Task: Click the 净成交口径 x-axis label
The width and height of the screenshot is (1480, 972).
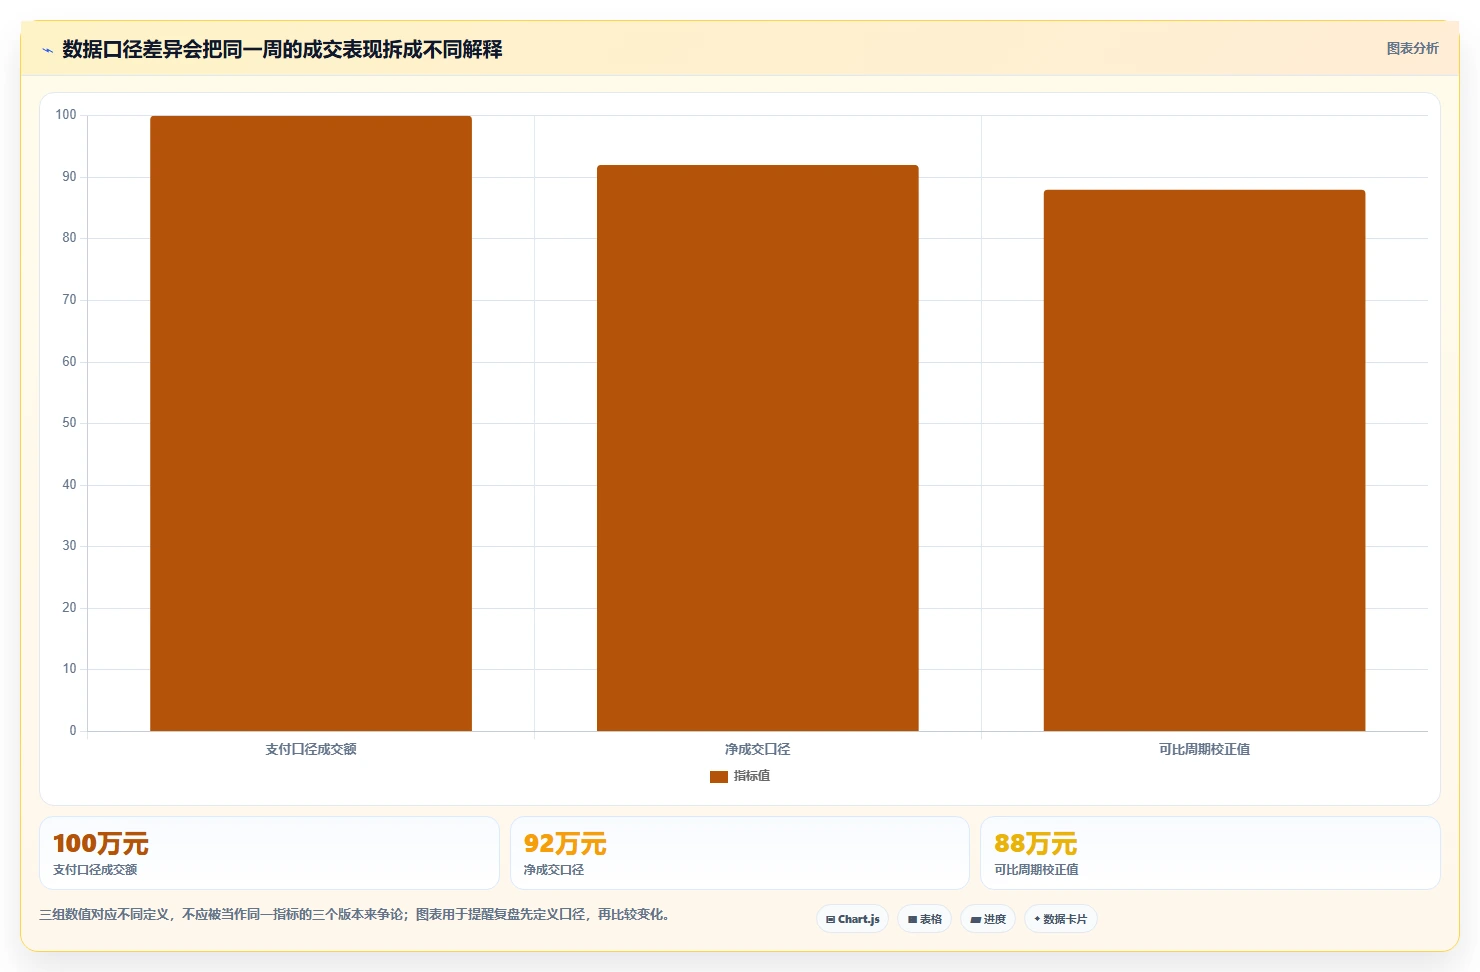Action: [x=758, y=749]
